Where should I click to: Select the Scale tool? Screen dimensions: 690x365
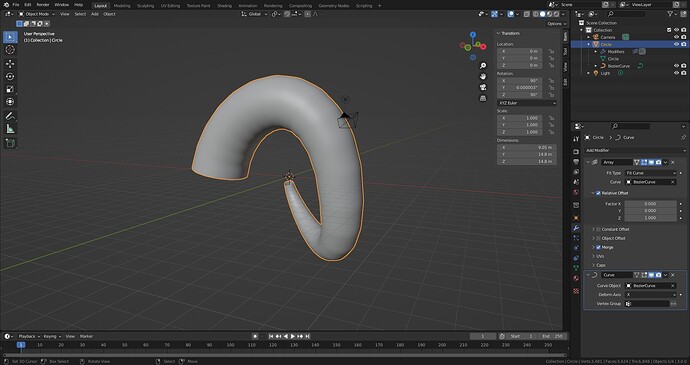point(10,89)
